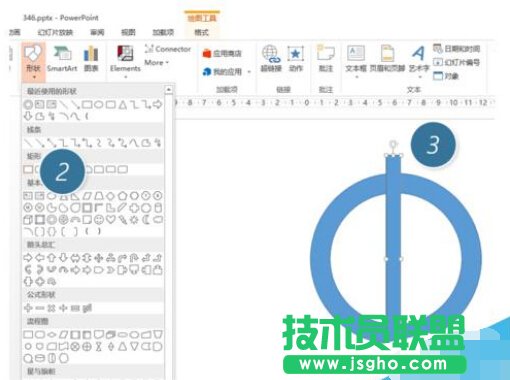Screen dimensions: 510x380
Task: Select the left-right double arrow
Action: (x=75, y=258)
